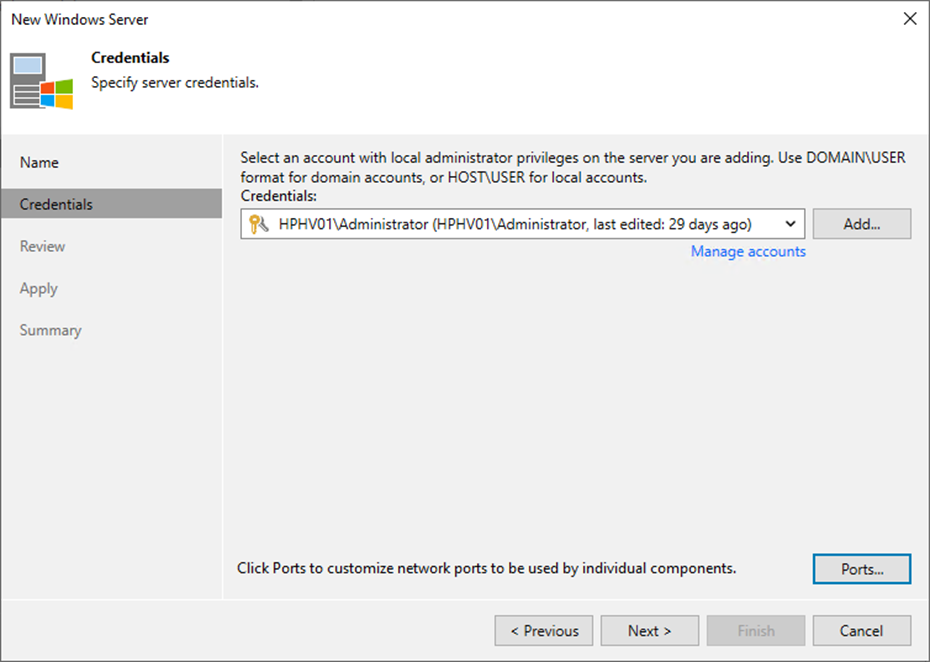Click the Add... credentials button

pyautogui.click(x=862, y=224)
